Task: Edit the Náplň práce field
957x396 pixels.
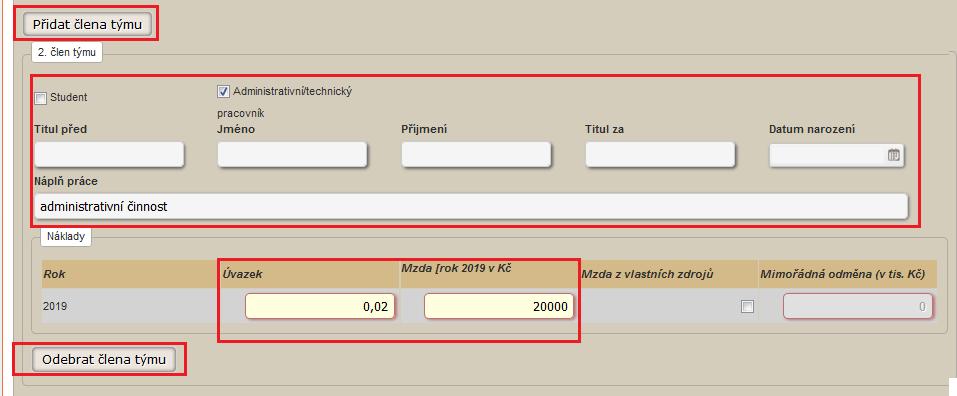Action: click(x=471, y=207)
